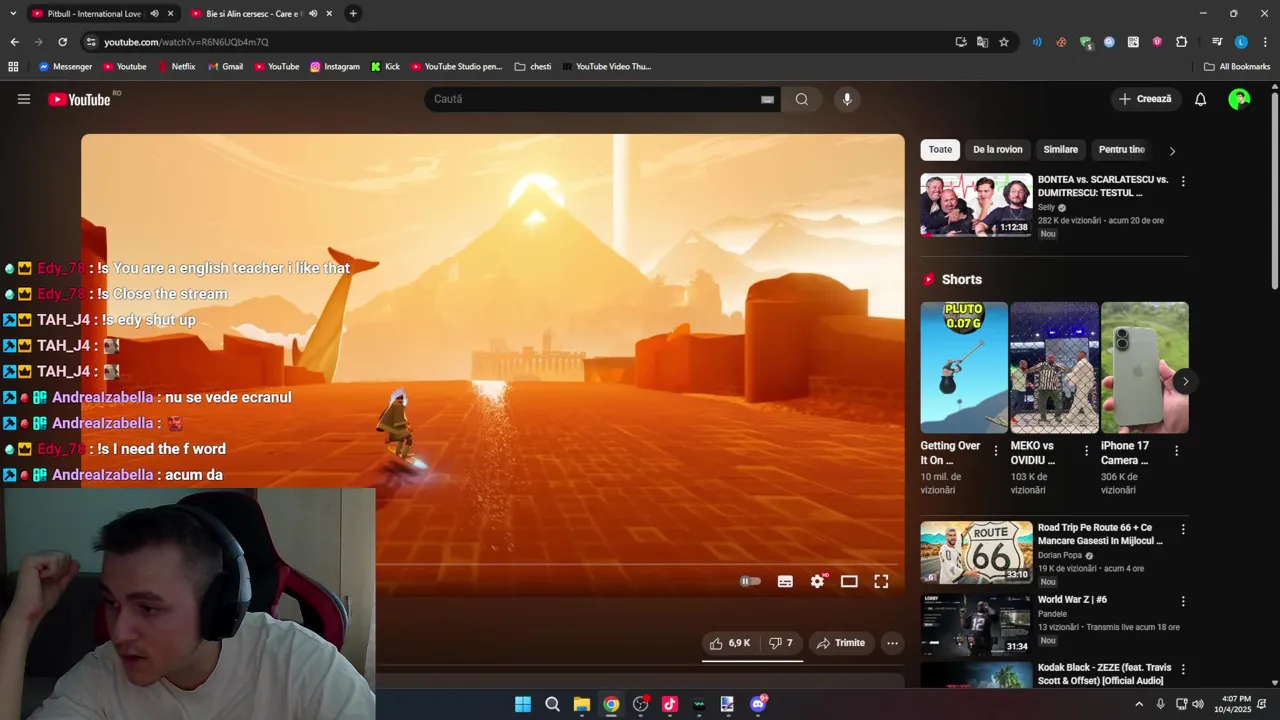Click the Trimite share button
Viewport: 1280px width, 720px height.
tap(840, 643)
